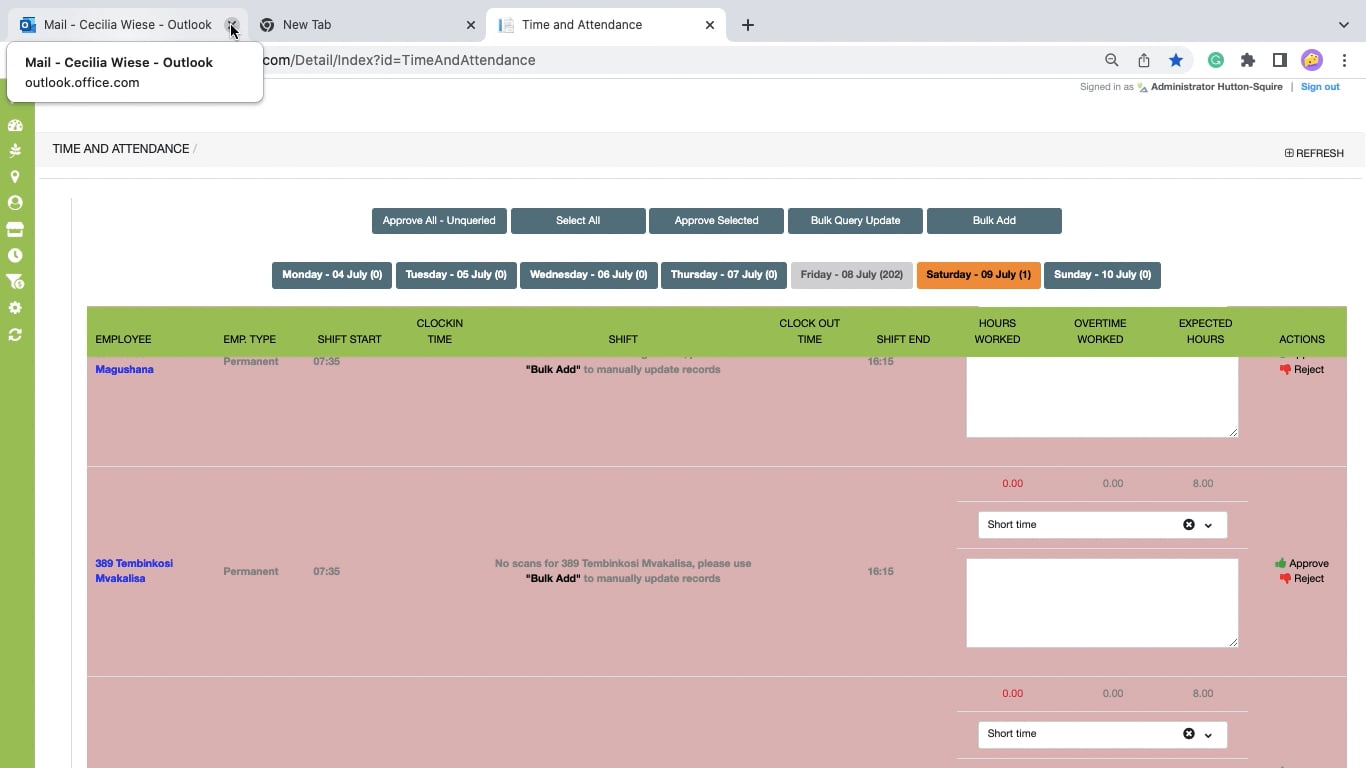Click the leaf sprout sidebar icon
Screen dimensions: 1366x768
(x=15, y=151)
